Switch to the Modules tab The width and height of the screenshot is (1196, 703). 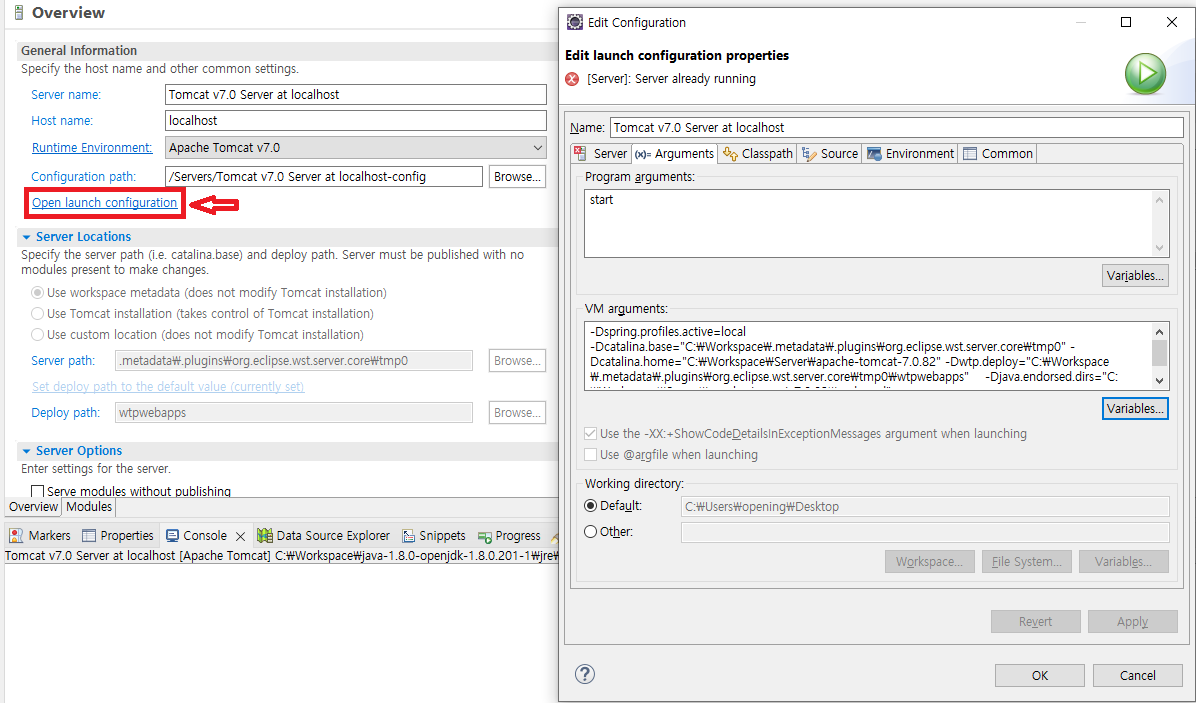89,506
